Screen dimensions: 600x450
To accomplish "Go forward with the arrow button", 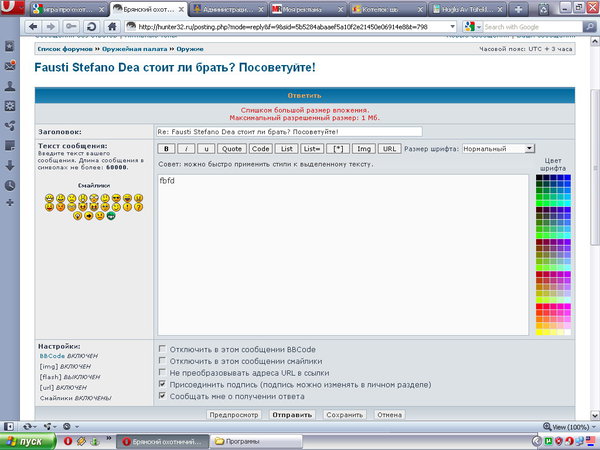I will (x=51, y=26).
